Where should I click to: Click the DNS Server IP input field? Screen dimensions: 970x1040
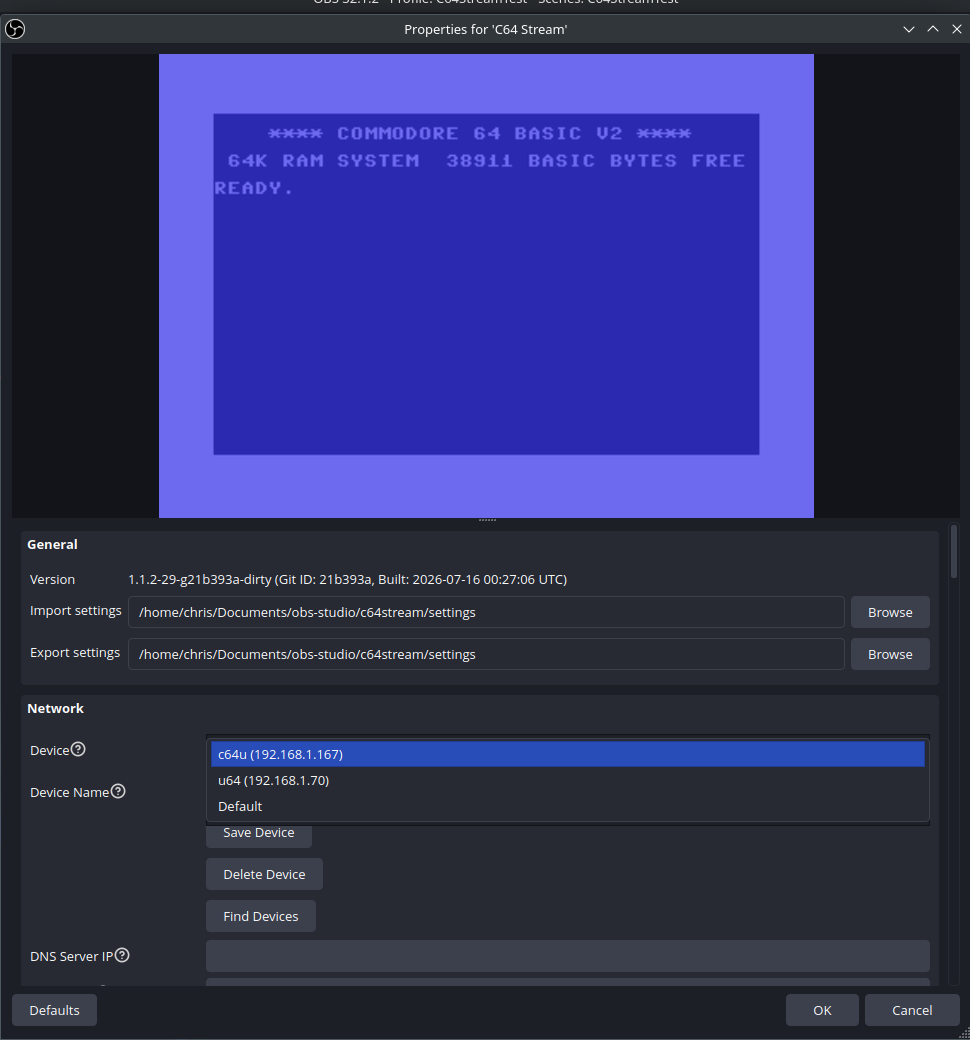(567, 956)
